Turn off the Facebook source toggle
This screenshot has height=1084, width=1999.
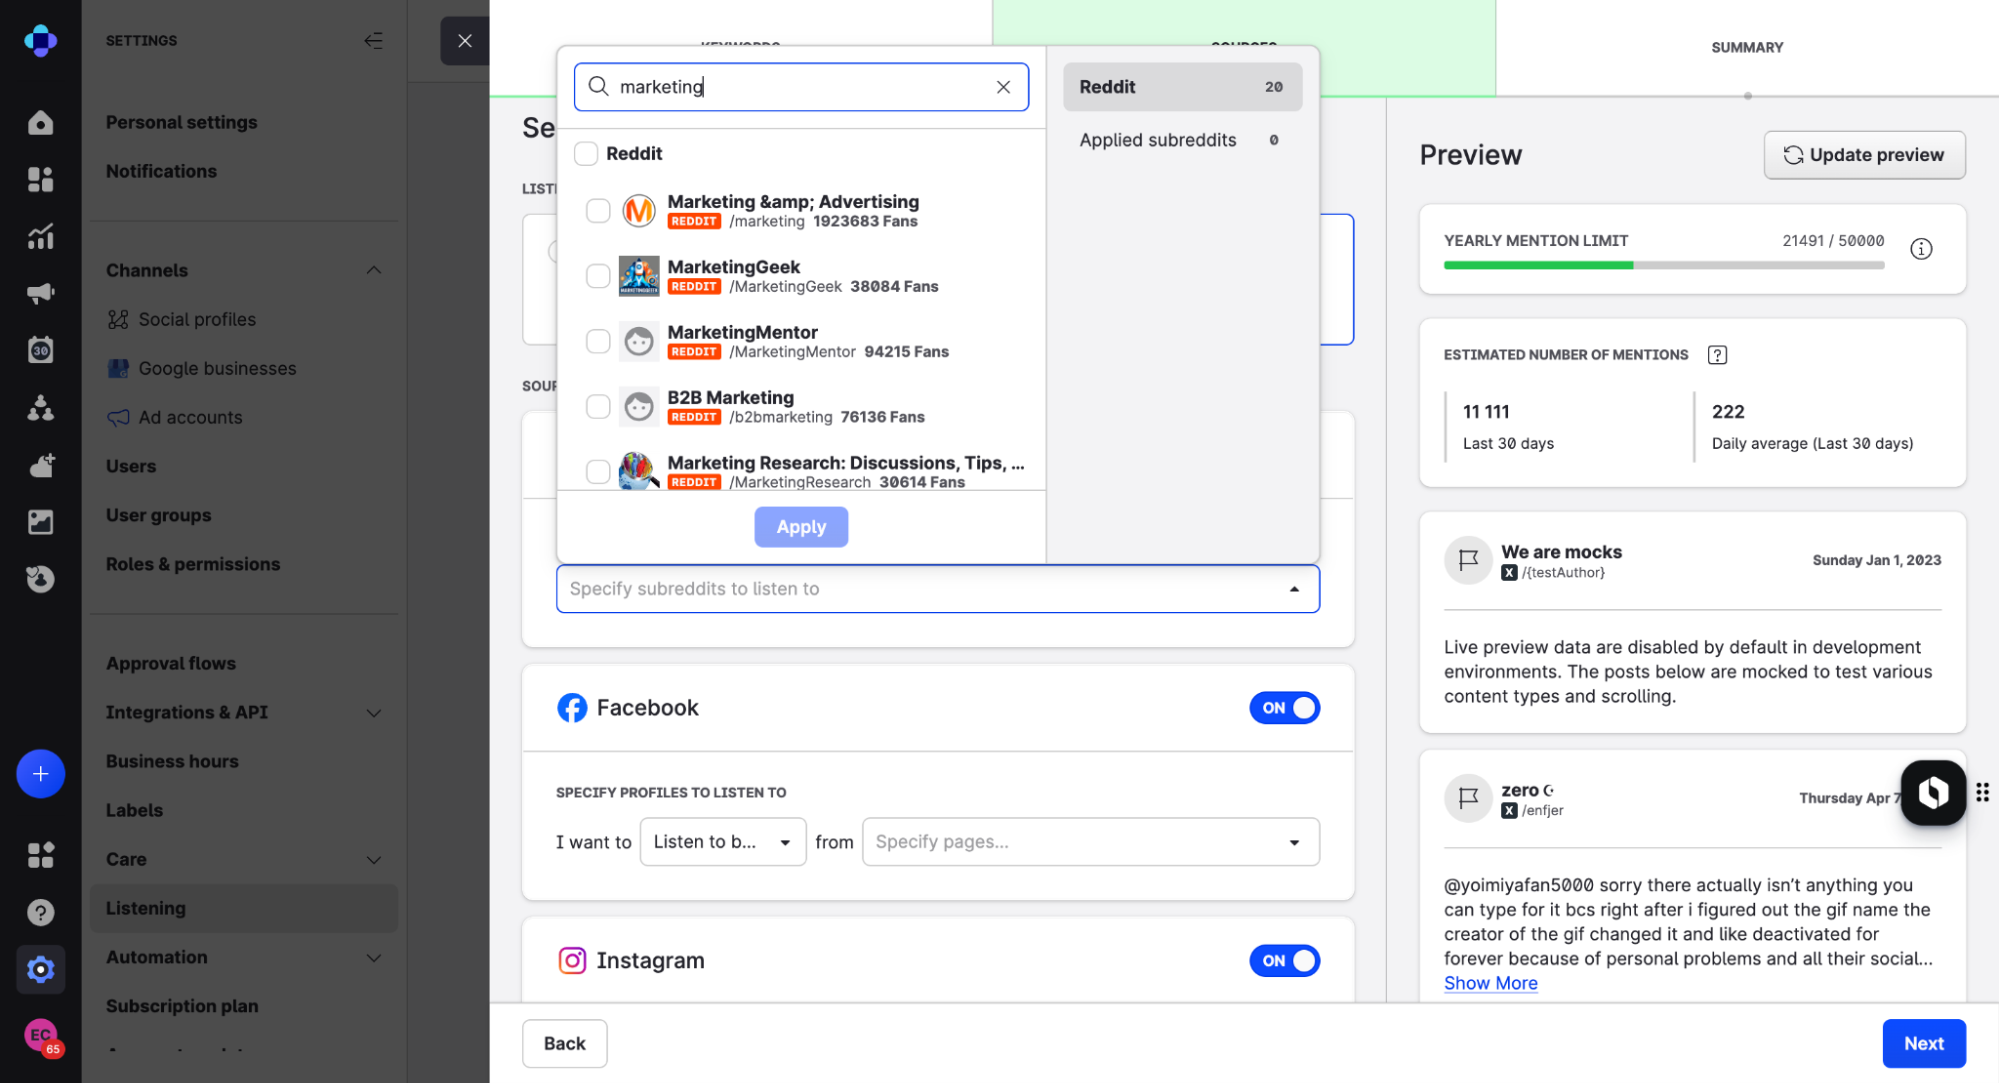(x=1284, y=708)
